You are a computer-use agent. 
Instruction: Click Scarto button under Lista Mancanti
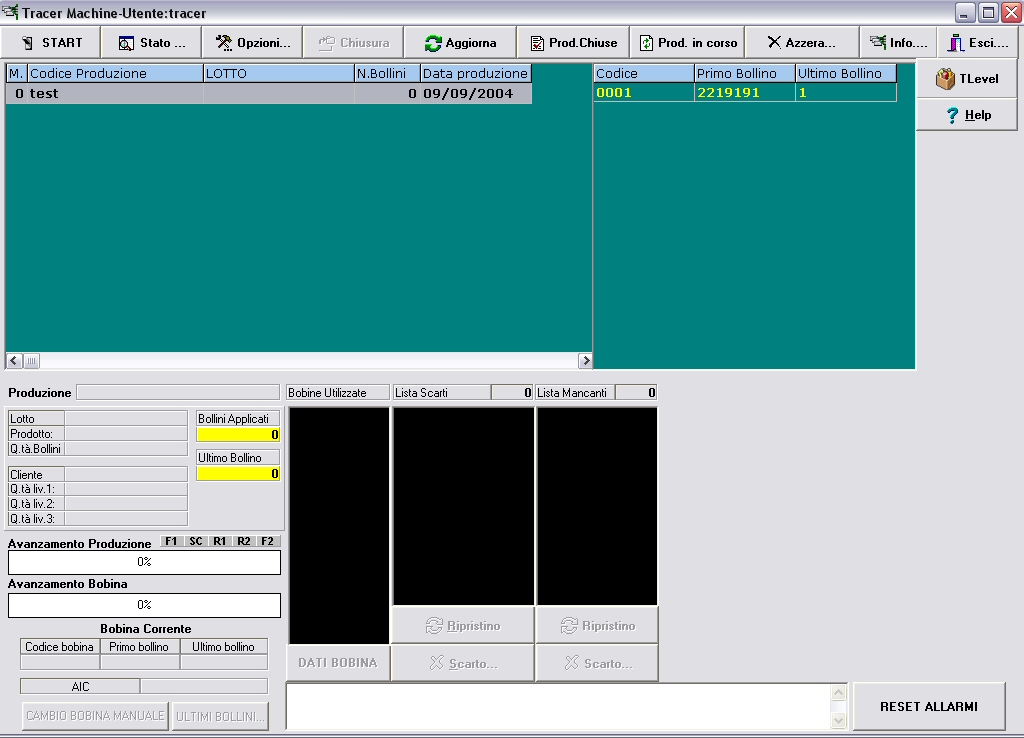(x=597, y=664)
